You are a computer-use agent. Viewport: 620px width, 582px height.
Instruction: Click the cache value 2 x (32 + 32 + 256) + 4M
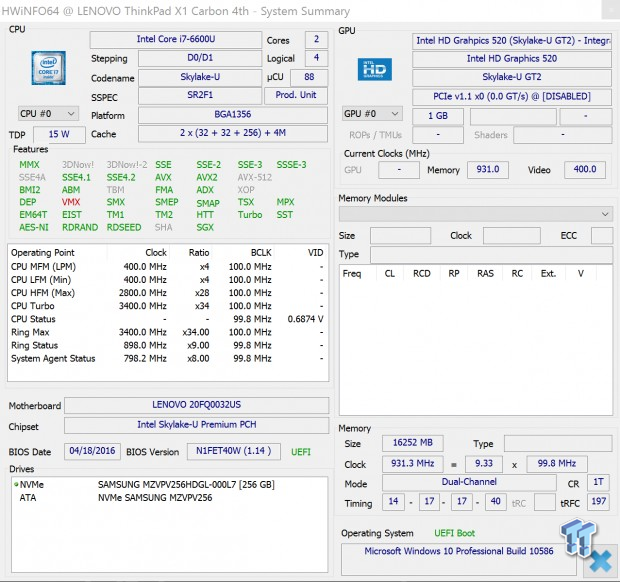[232, 133]
